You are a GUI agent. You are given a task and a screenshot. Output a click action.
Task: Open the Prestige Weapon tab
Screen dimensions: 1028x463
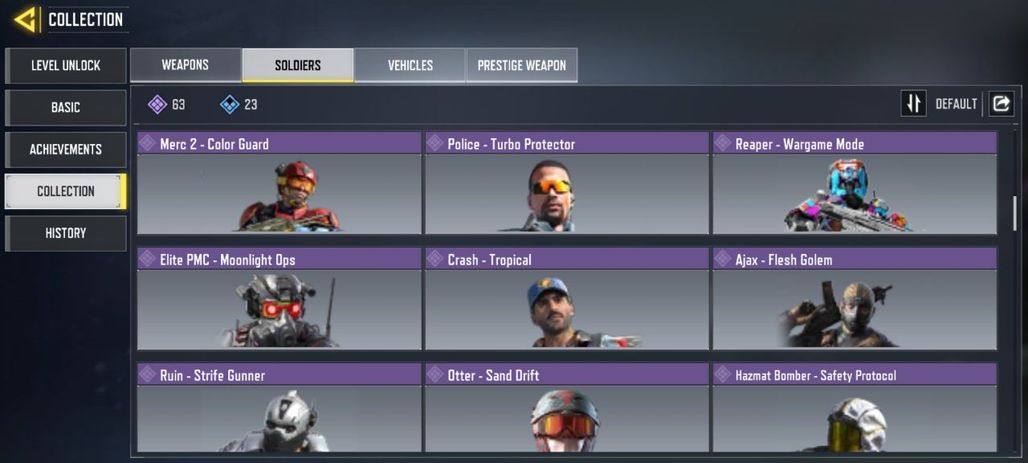522,65
